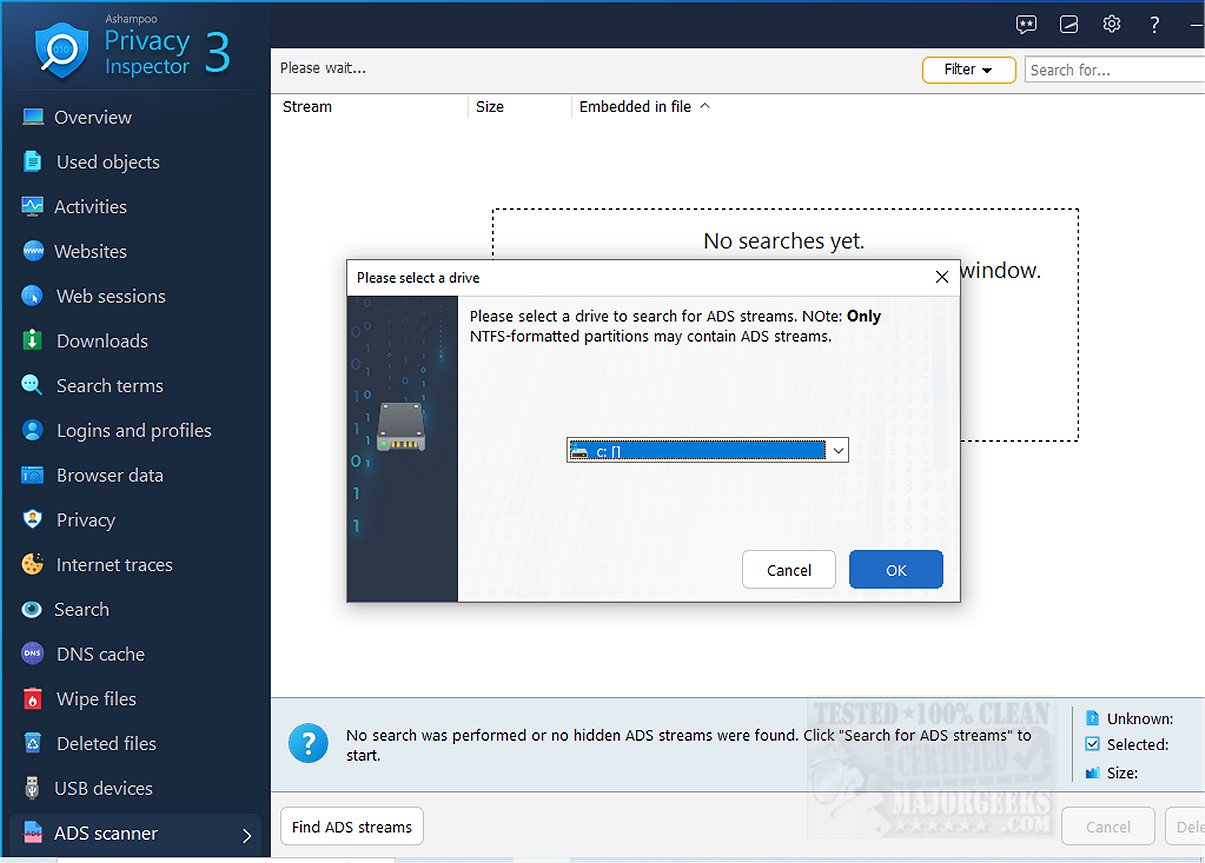1205x863 pixels.
Task: Click the Size legend chart icon
Action: (x=1092, y=772)
